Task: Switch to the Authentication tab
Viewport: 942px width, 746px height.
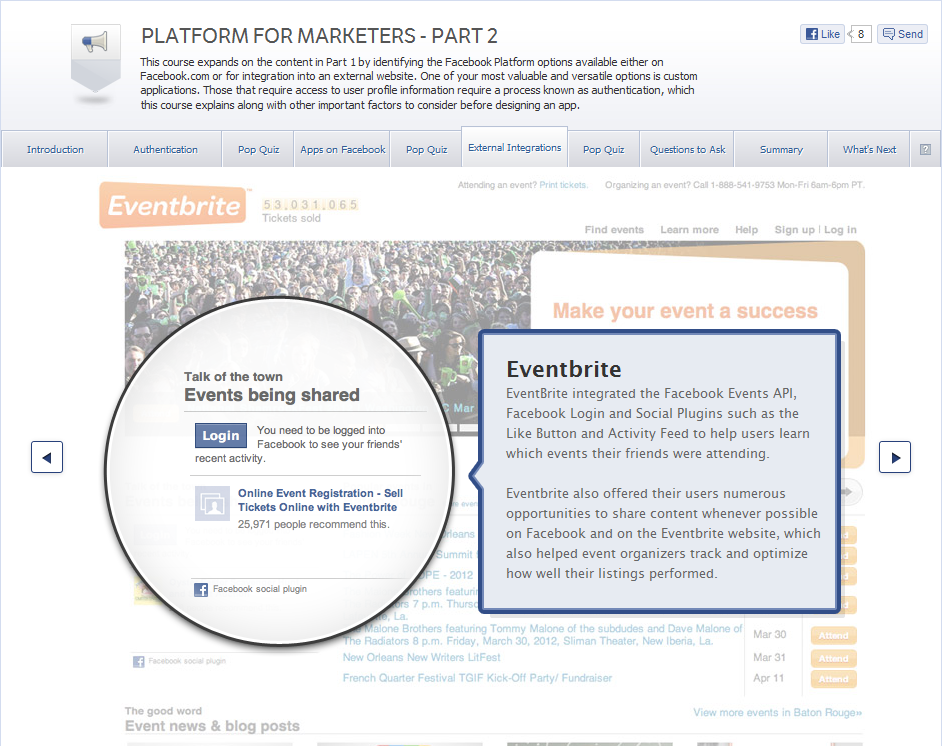Action: click(x=165, y=149)
